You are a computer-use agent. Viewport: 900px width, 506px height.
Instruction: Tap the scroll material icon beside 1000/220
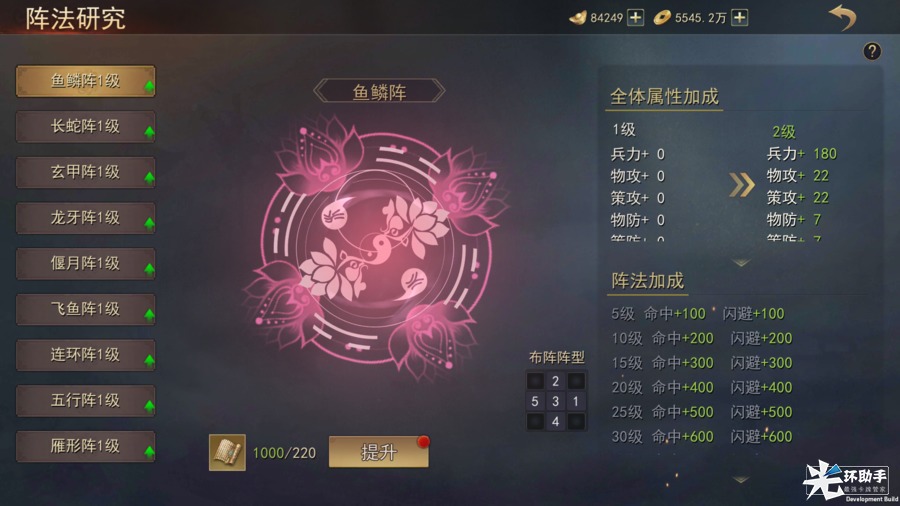click(x=227, y=453)
